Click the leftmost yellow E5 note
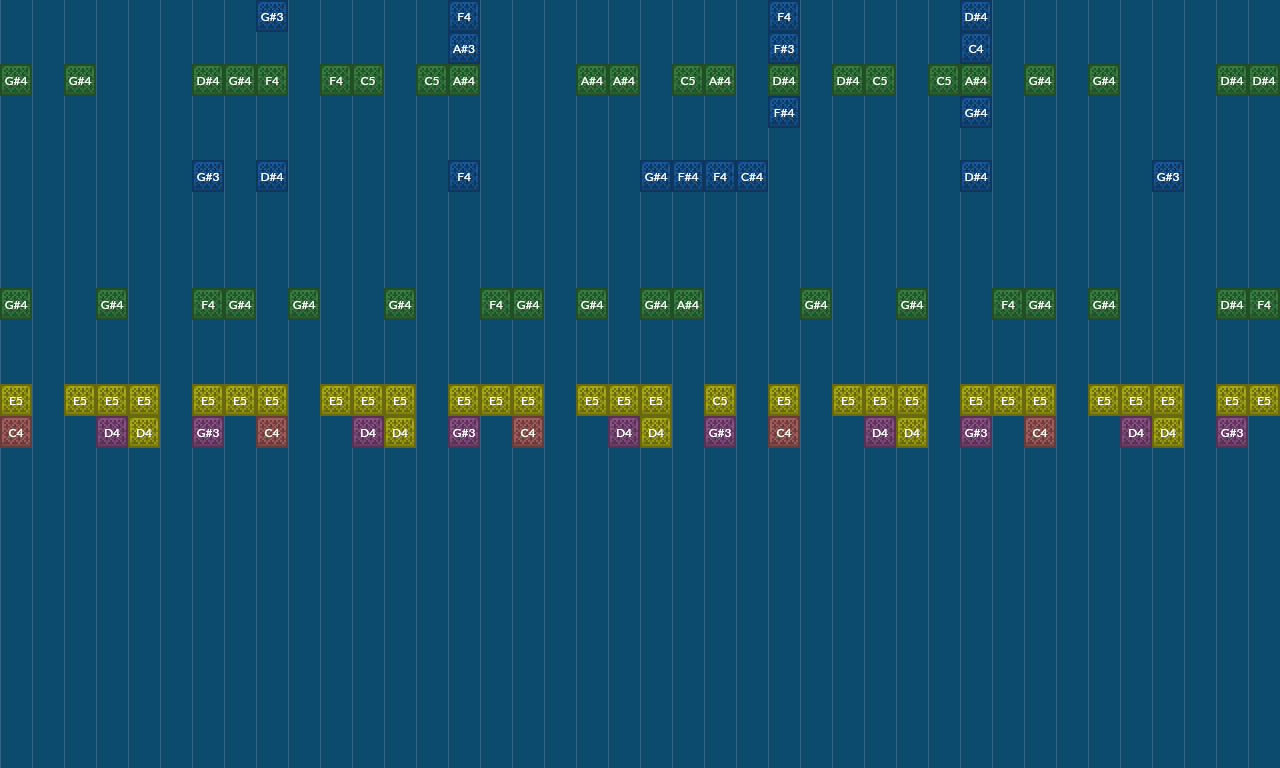Screen dimensions: 1280x768 tap(16, 401)
